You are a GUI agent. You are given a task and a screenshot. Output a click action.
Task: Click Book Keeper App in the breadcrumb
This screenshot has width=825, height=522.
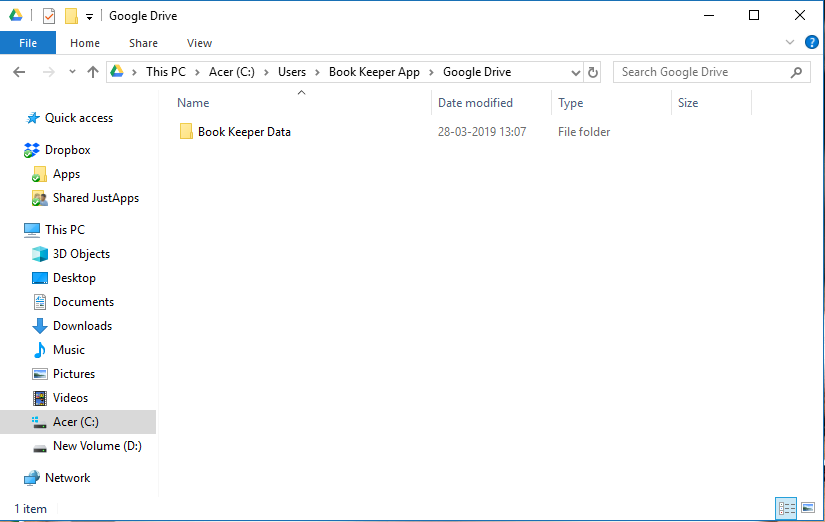tap(374, 72)
